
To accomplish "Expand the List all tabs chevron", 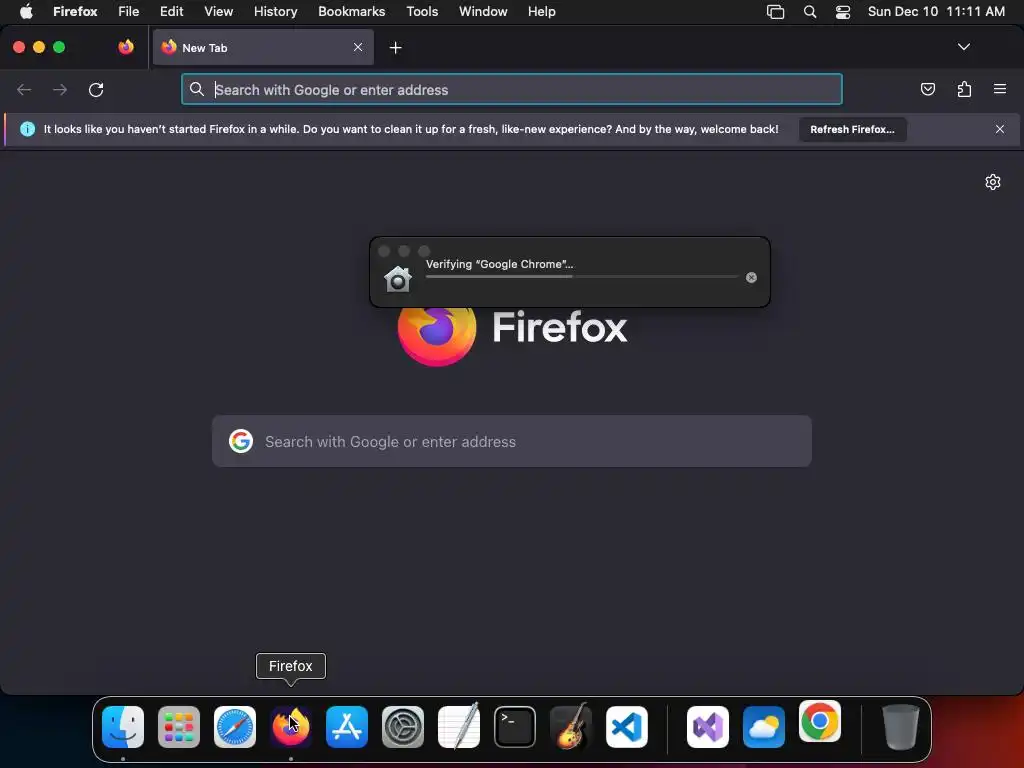I will (963, 47).
